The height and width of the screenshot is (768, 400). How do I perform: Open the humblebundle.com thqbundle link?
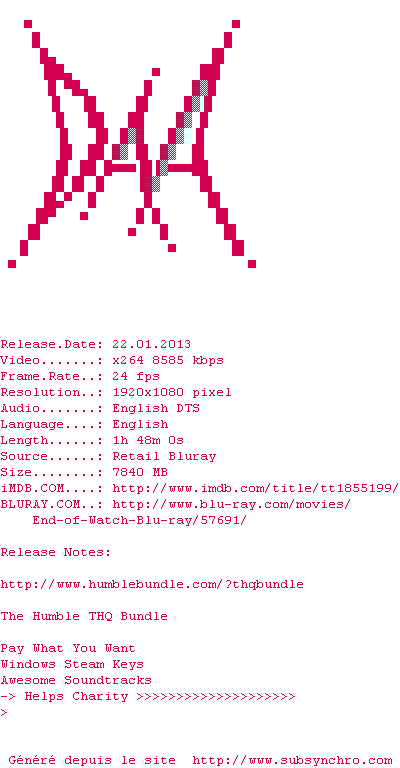[x=152, y=584]
